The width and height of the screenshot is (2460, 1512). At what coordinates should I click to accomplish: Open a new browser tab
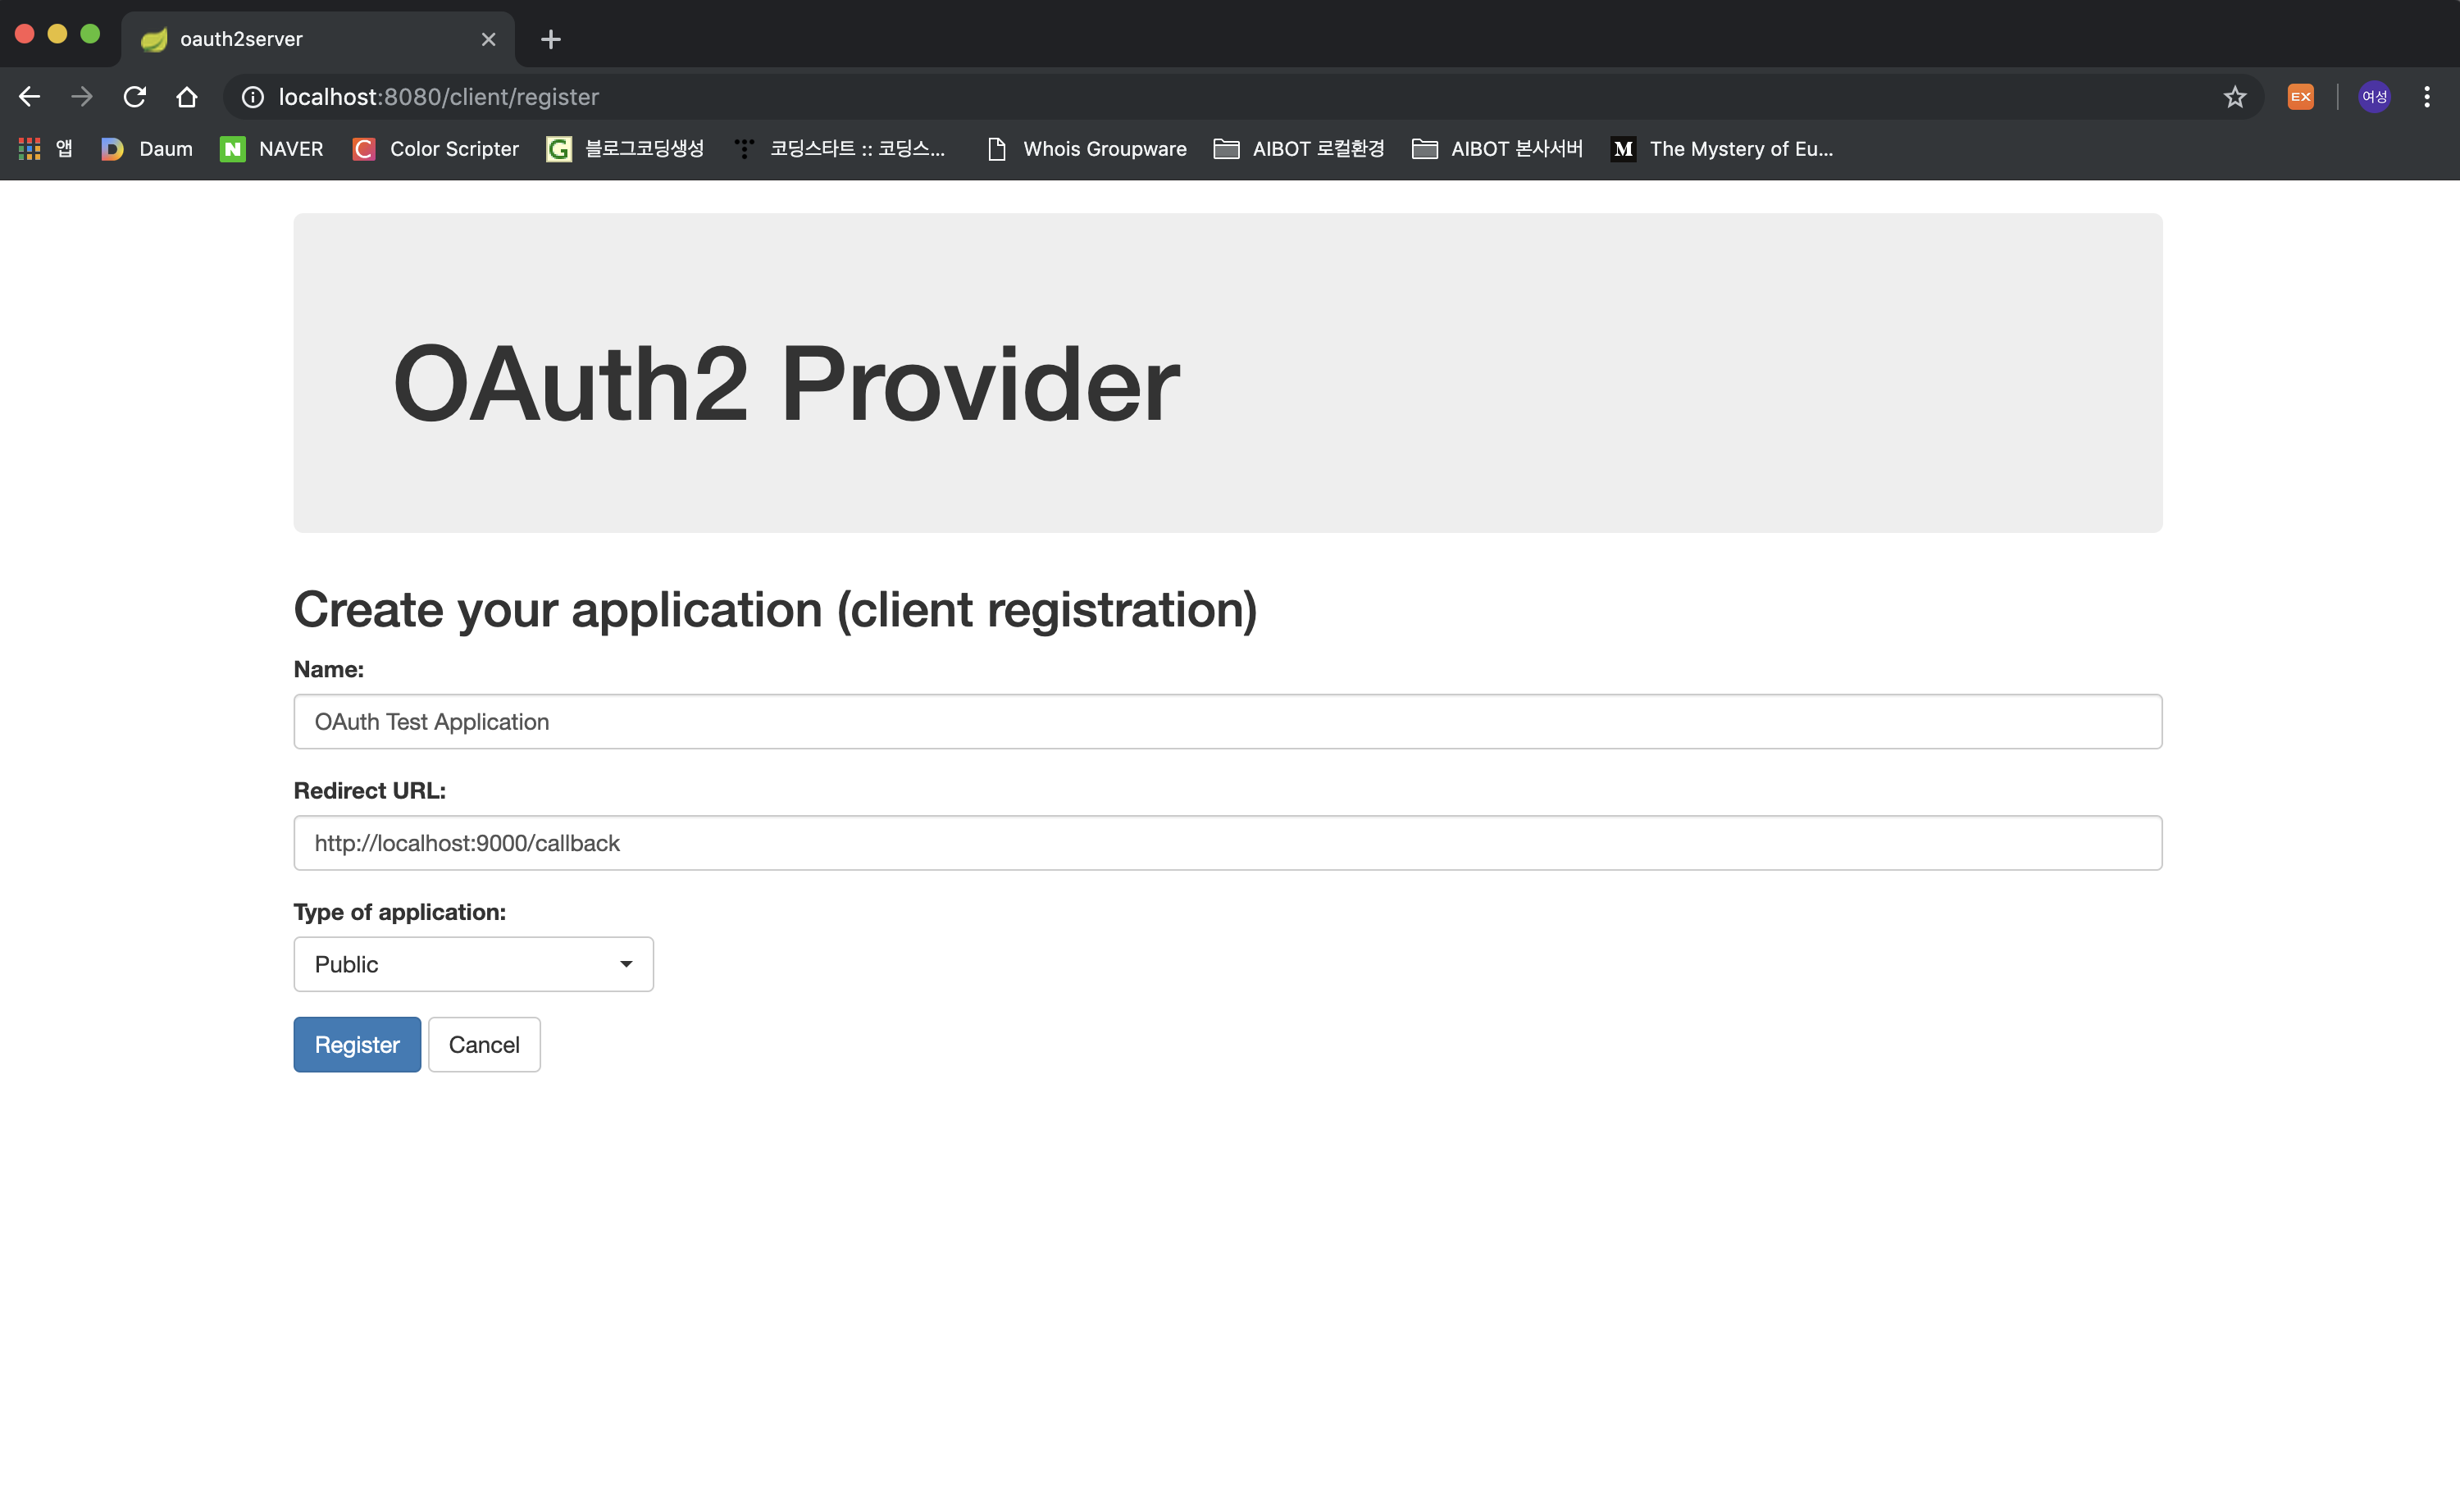(550, 39)
